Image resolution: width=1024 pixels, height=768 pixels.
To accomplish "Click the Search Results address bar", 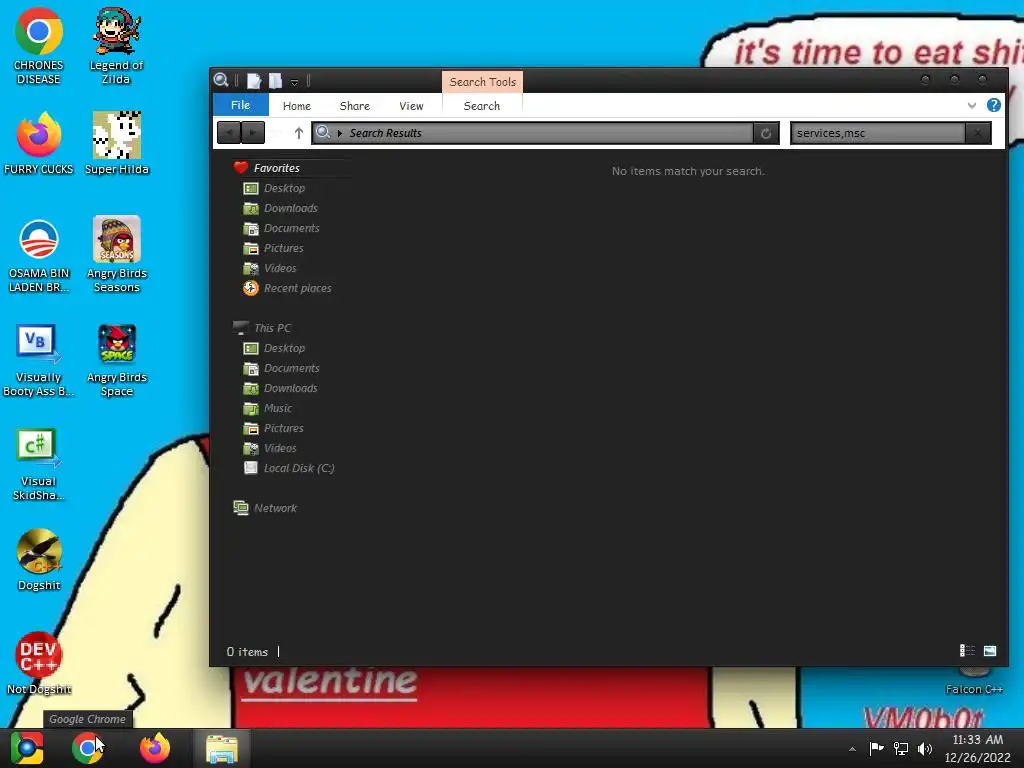I will tap(533, 133).
